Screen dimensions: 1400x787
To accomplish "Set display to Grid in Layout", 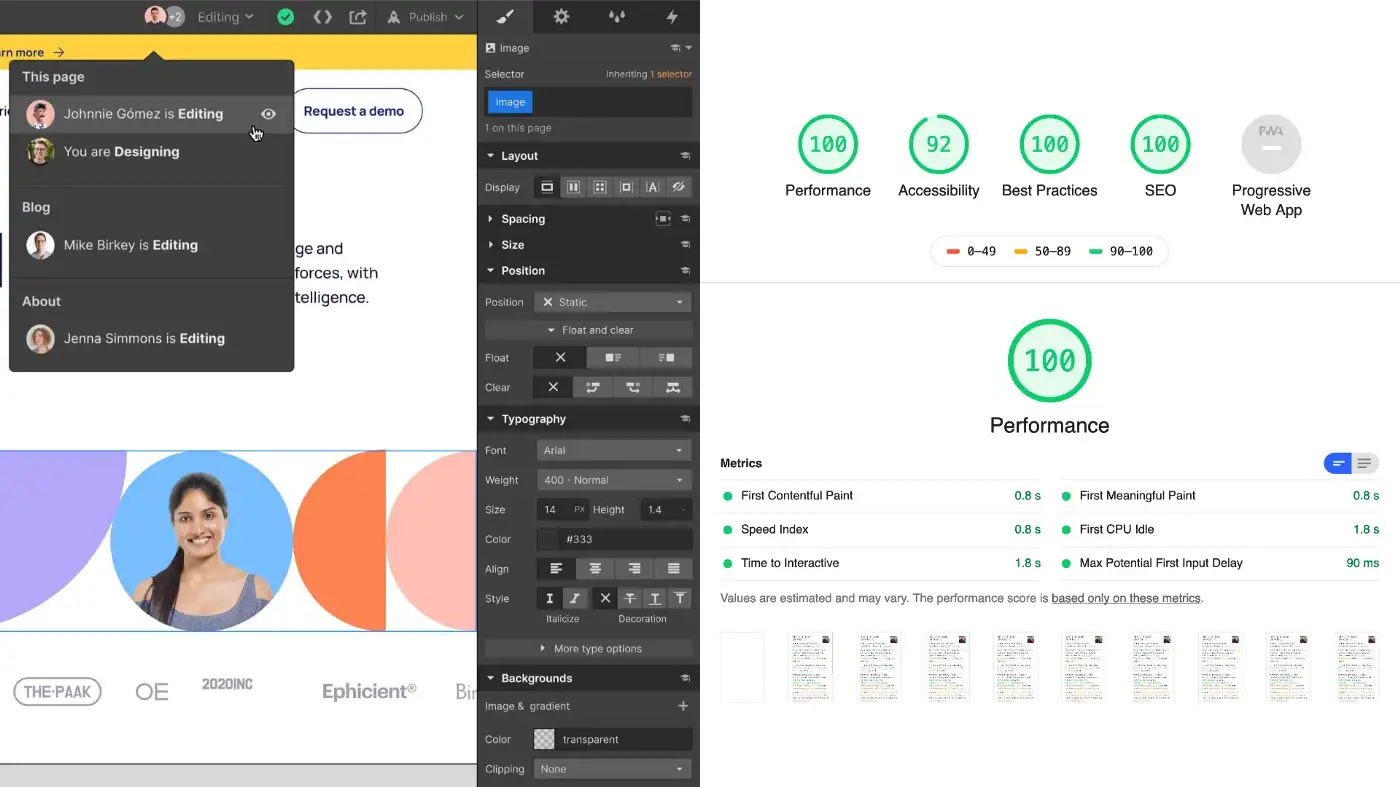I will coord(601,187).
